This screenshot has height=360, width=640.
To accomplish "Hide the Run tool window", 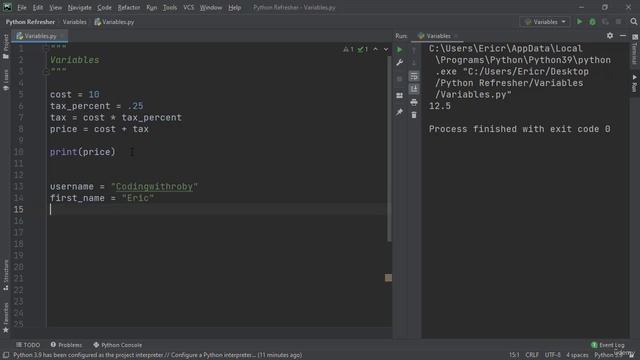I will [623, 36].
